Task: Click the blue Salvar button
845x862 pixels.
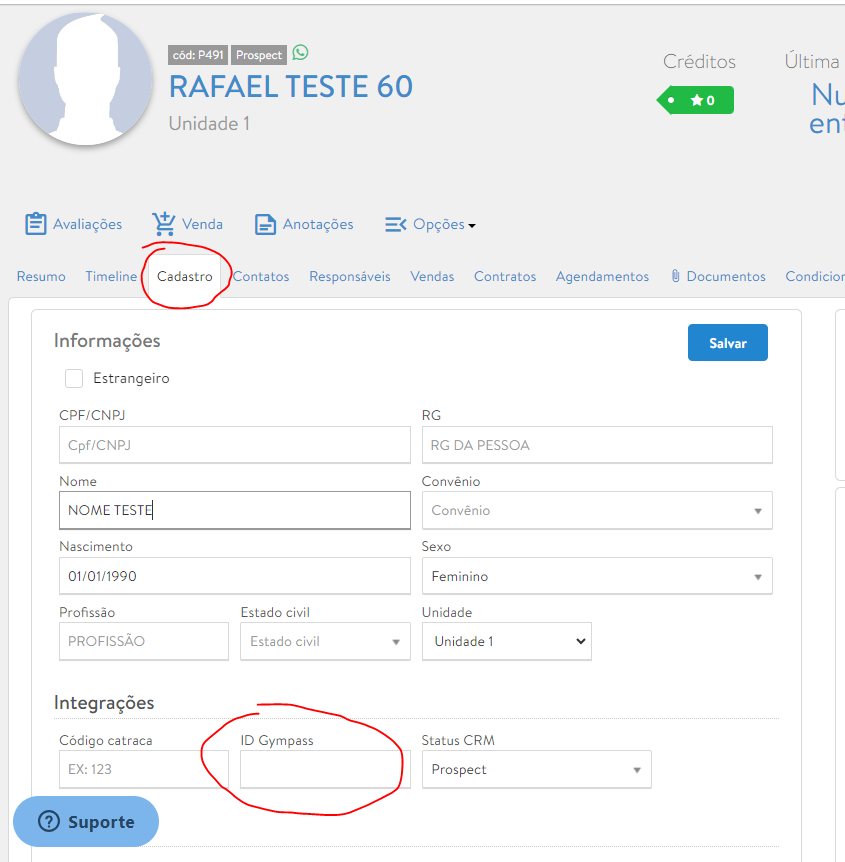Action: click(x=727, y=343)
